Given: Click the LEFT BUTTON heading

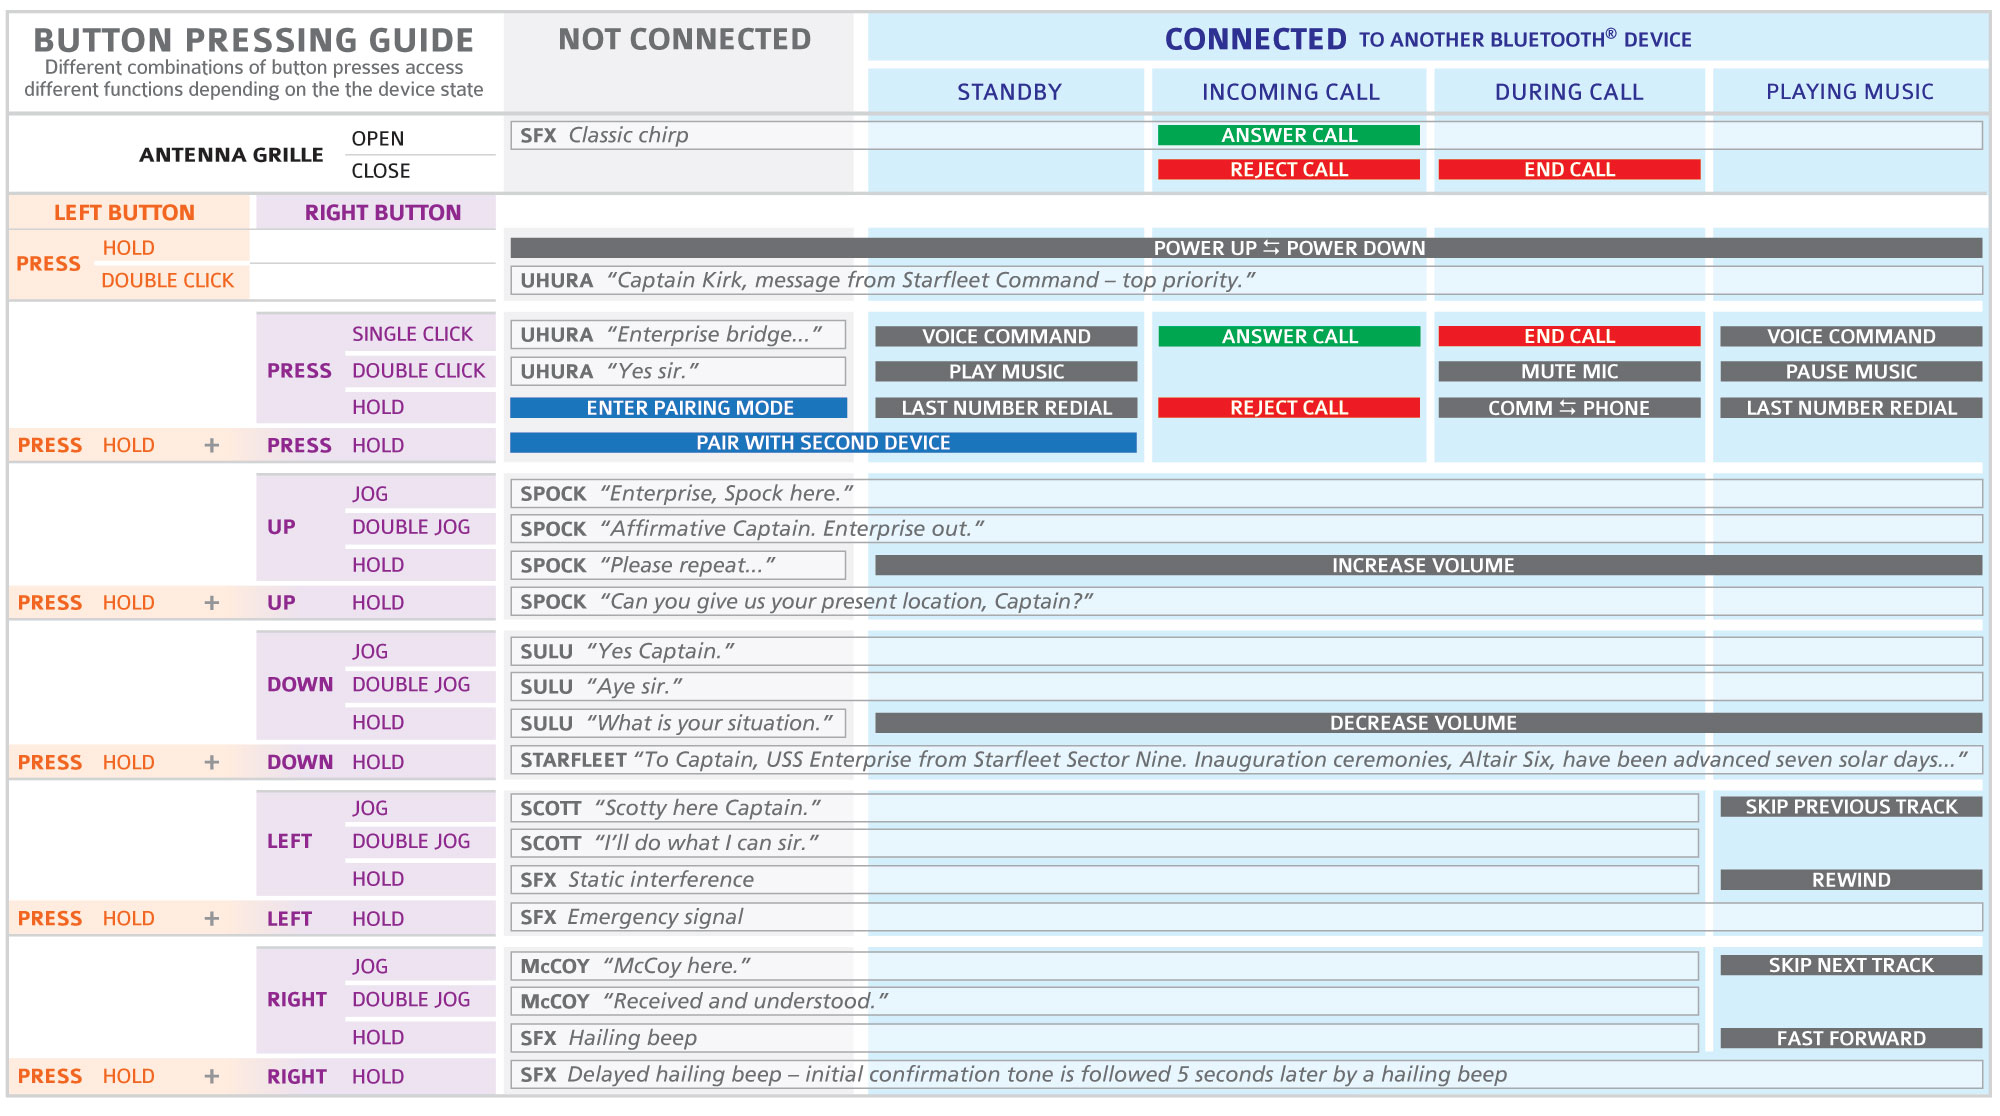Looking at the screenshot, I should (x=124, y=213).
